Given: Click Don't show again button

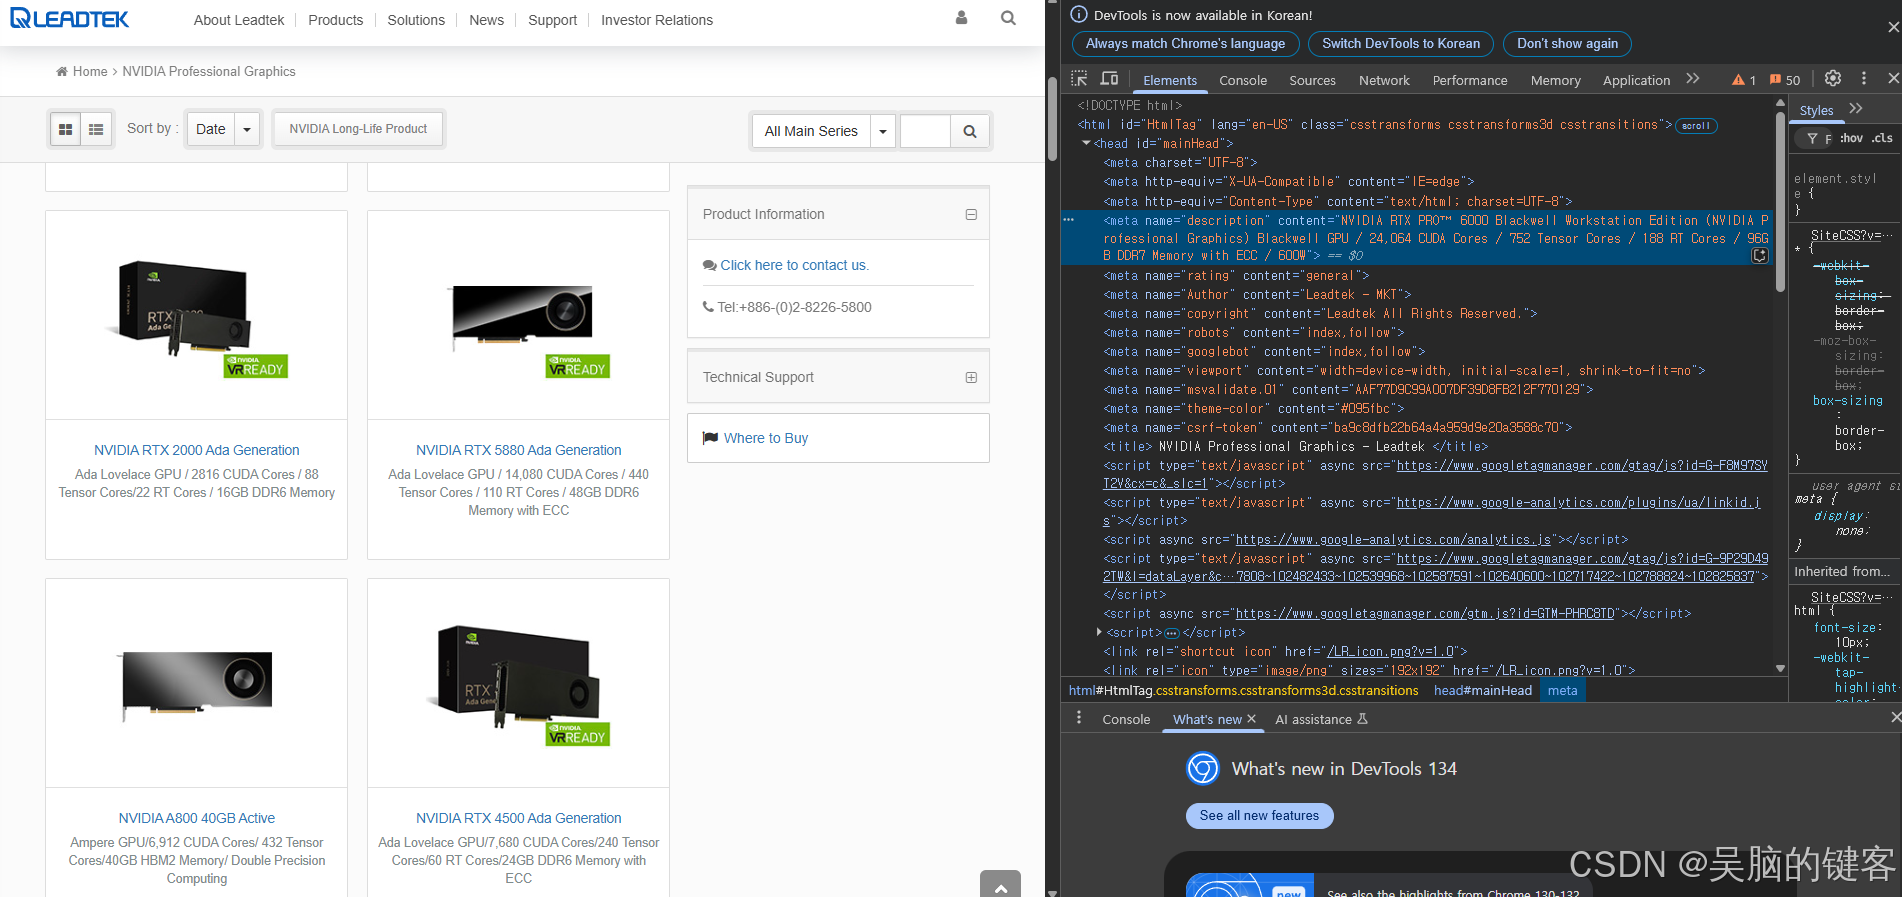Looking at the screenshot, I should coord(1567,44).
